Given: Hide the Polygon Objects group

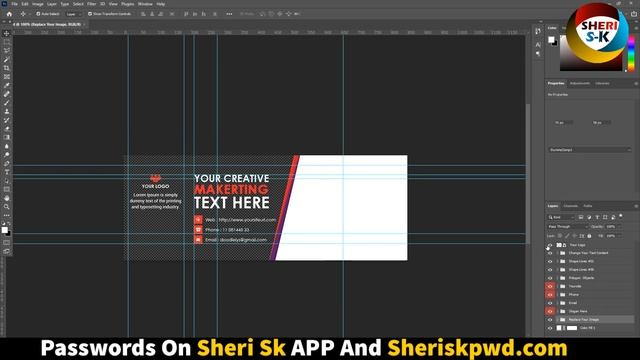Looking at the screenshot, I should click(550, 278).
